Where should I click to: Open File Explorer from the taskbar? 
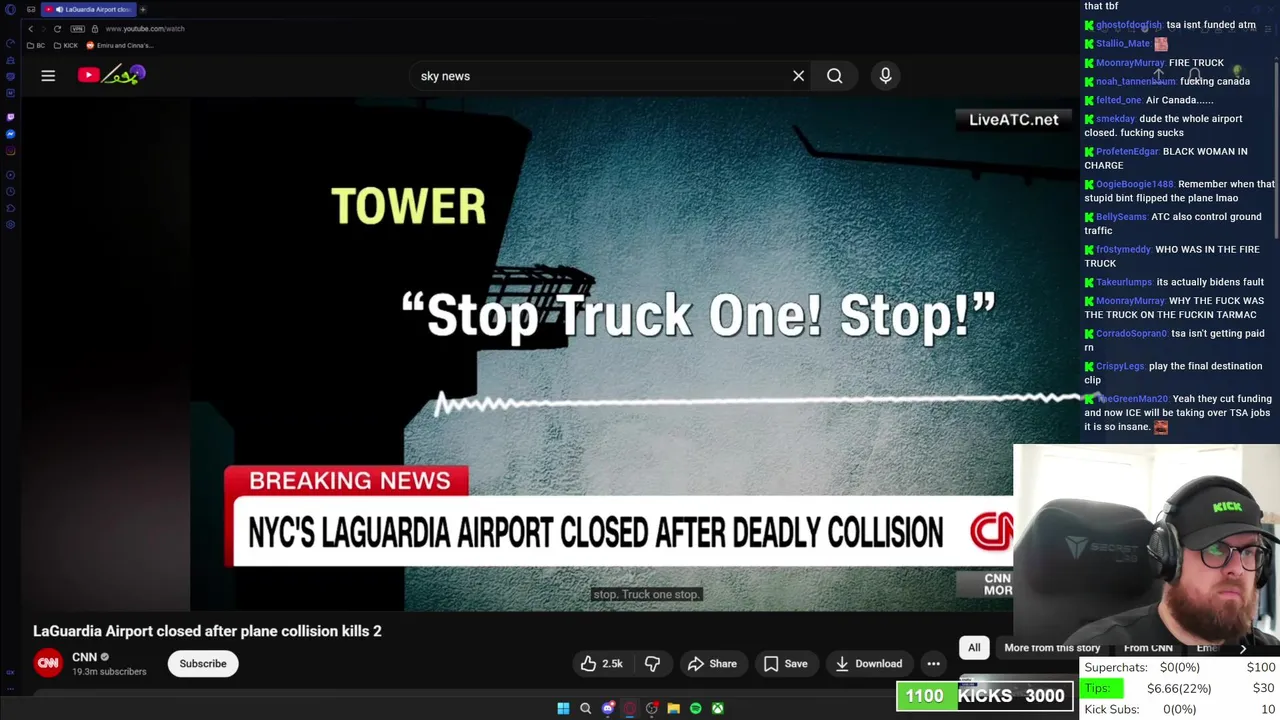674,708
